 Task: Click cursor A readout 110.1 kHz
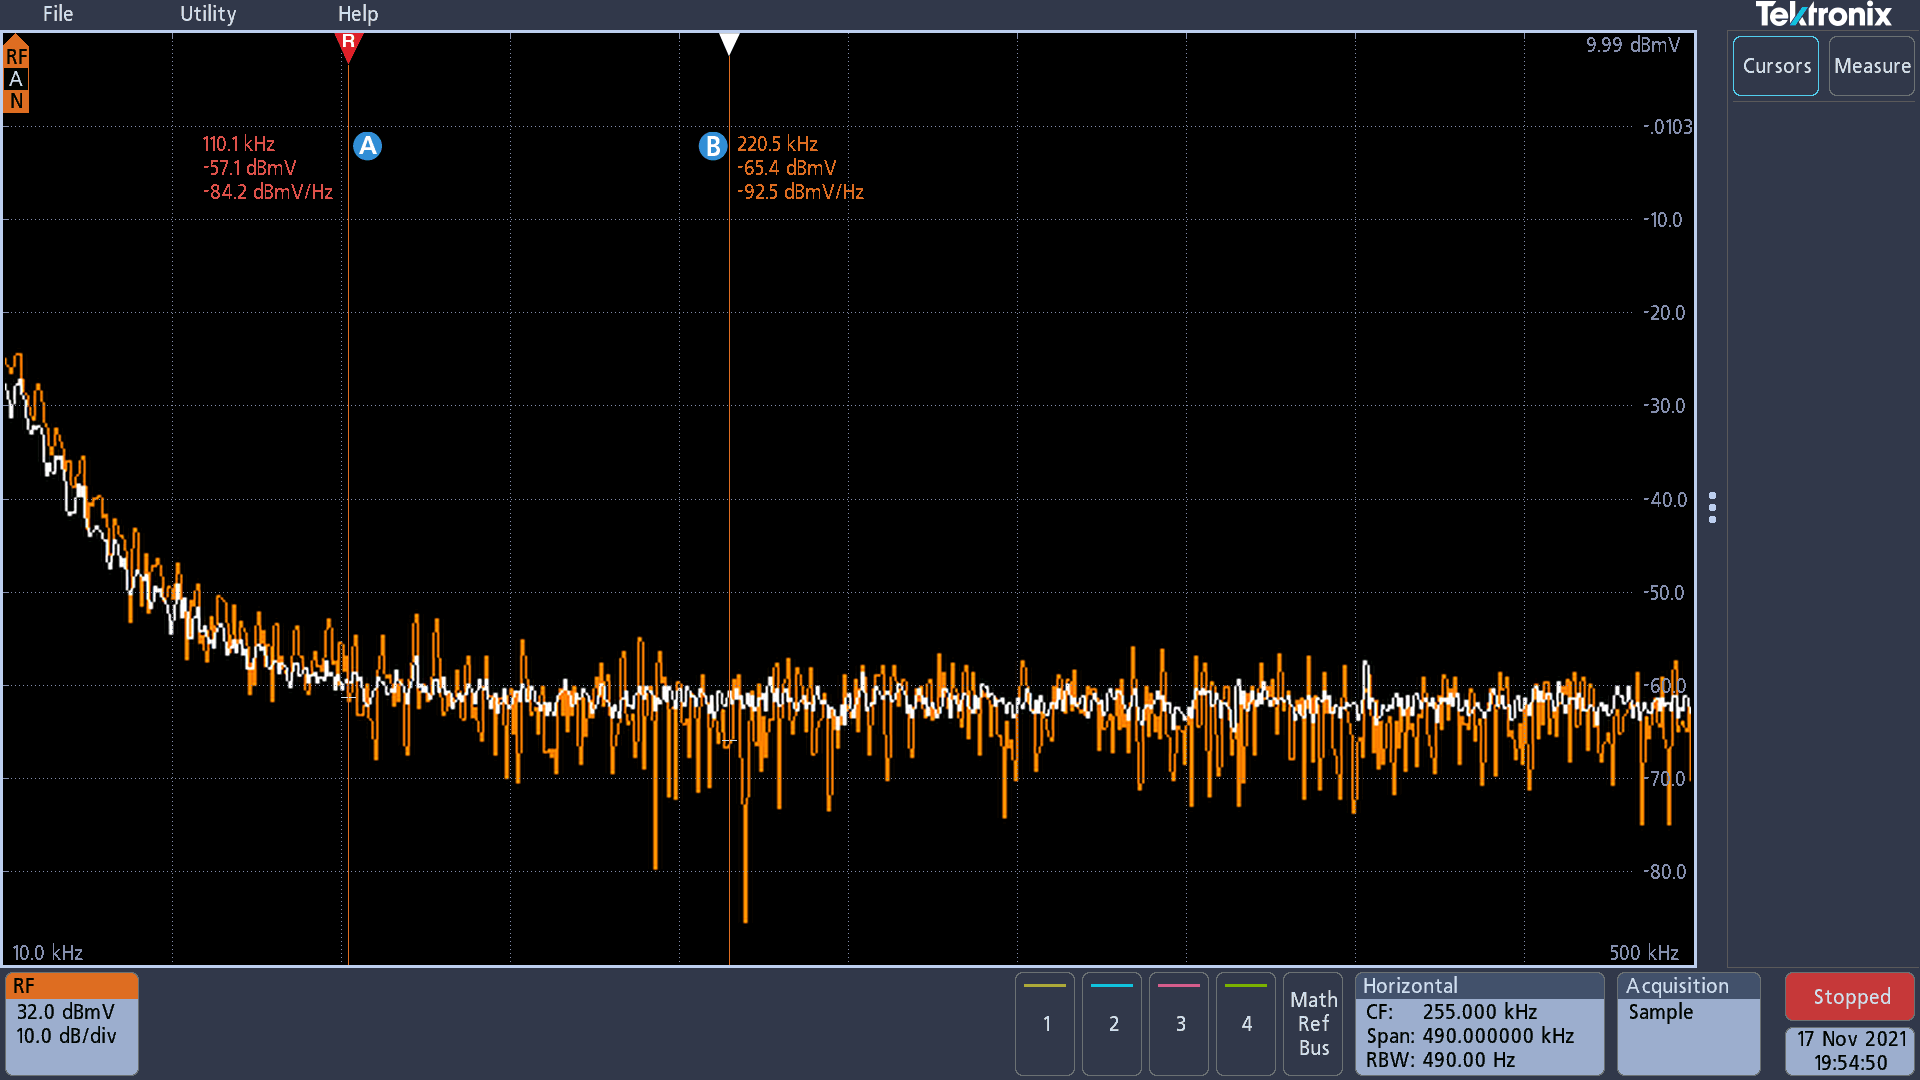239,144
